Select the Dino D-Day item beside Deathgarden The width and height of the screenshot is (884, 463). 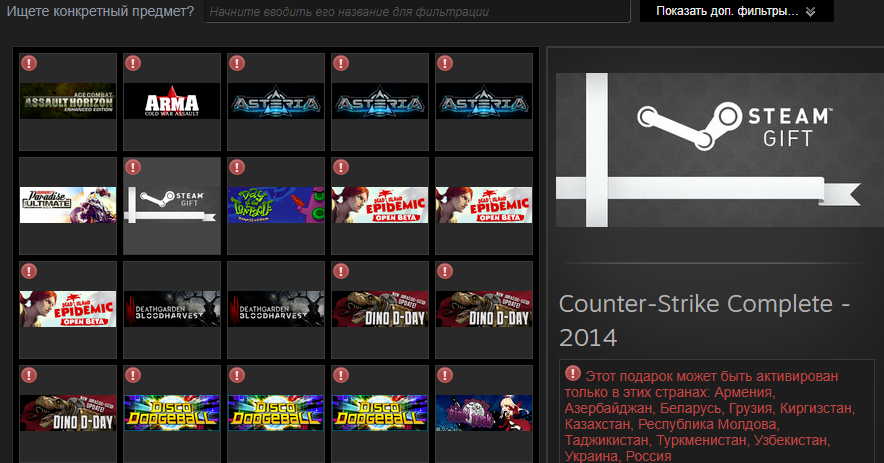(x=380, y=310)
